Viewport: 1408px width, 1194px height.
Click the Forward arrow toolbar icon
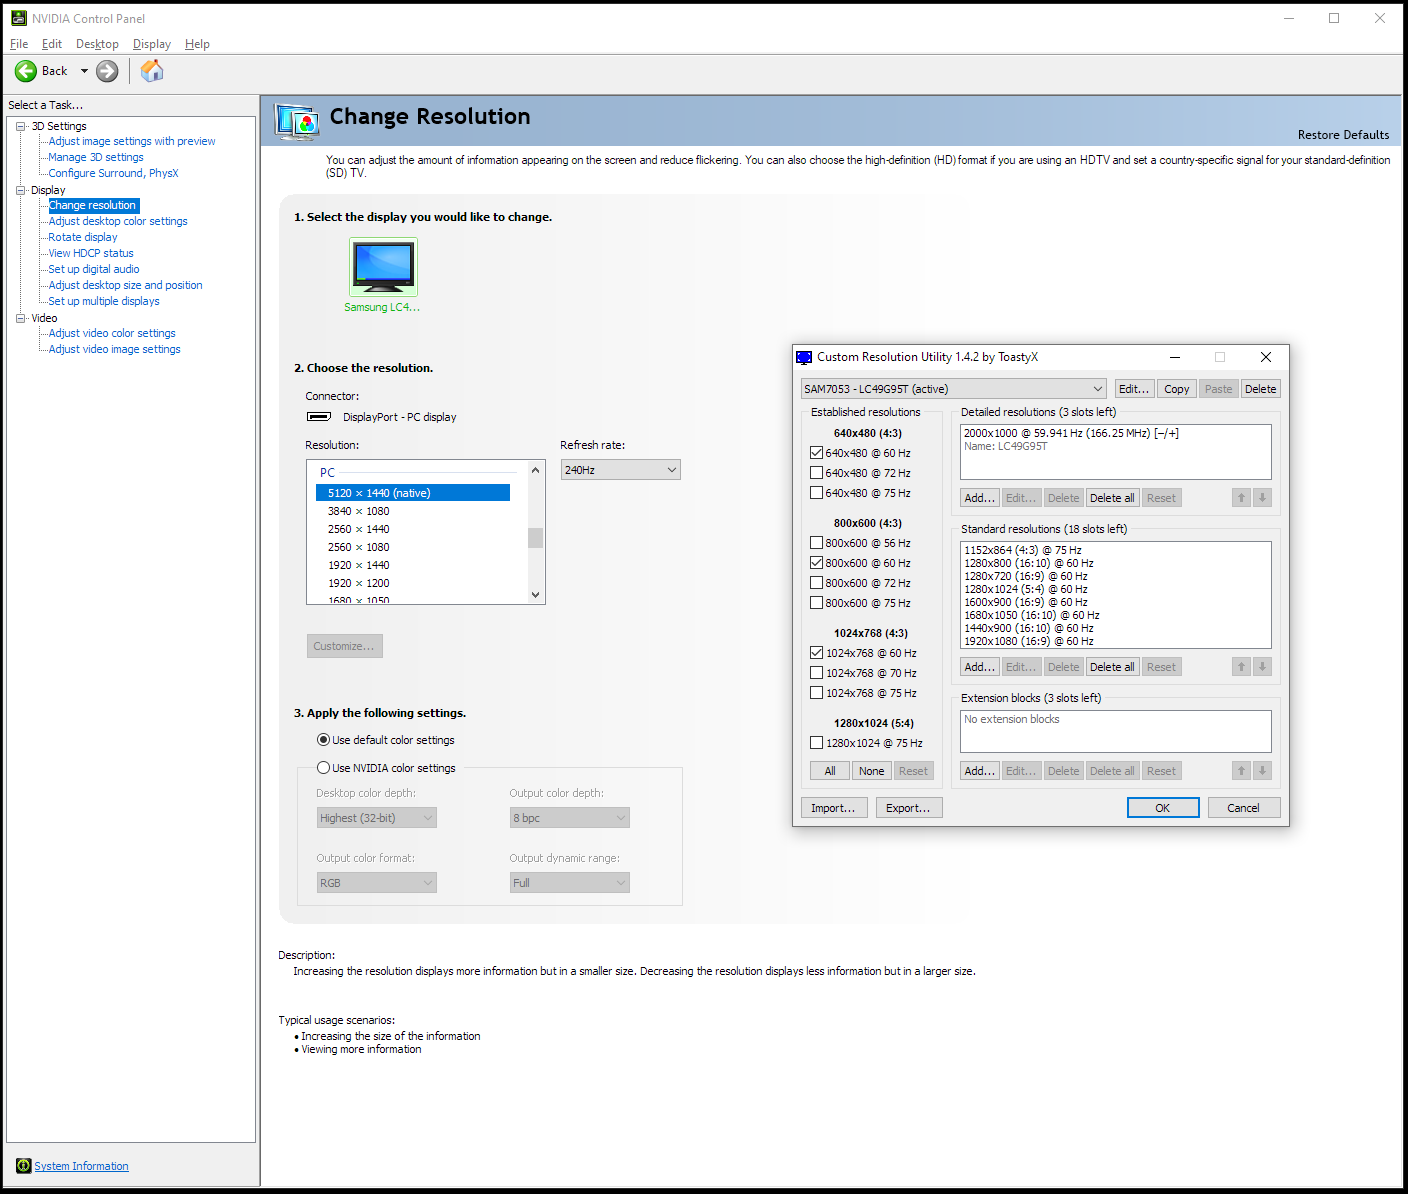click(x=107, y=71)
